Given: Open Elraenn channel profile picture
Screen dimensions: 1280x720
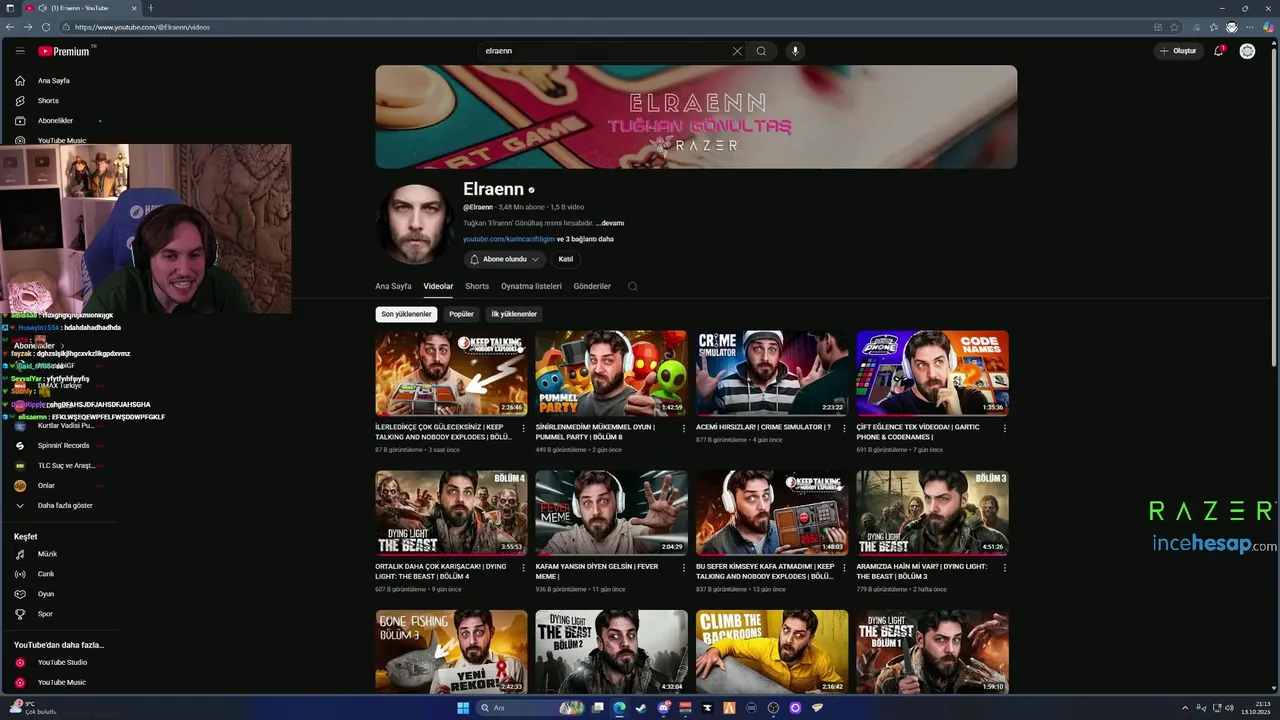Looking at the screenshot, I should pyautogui.click(x=414, y=221).
